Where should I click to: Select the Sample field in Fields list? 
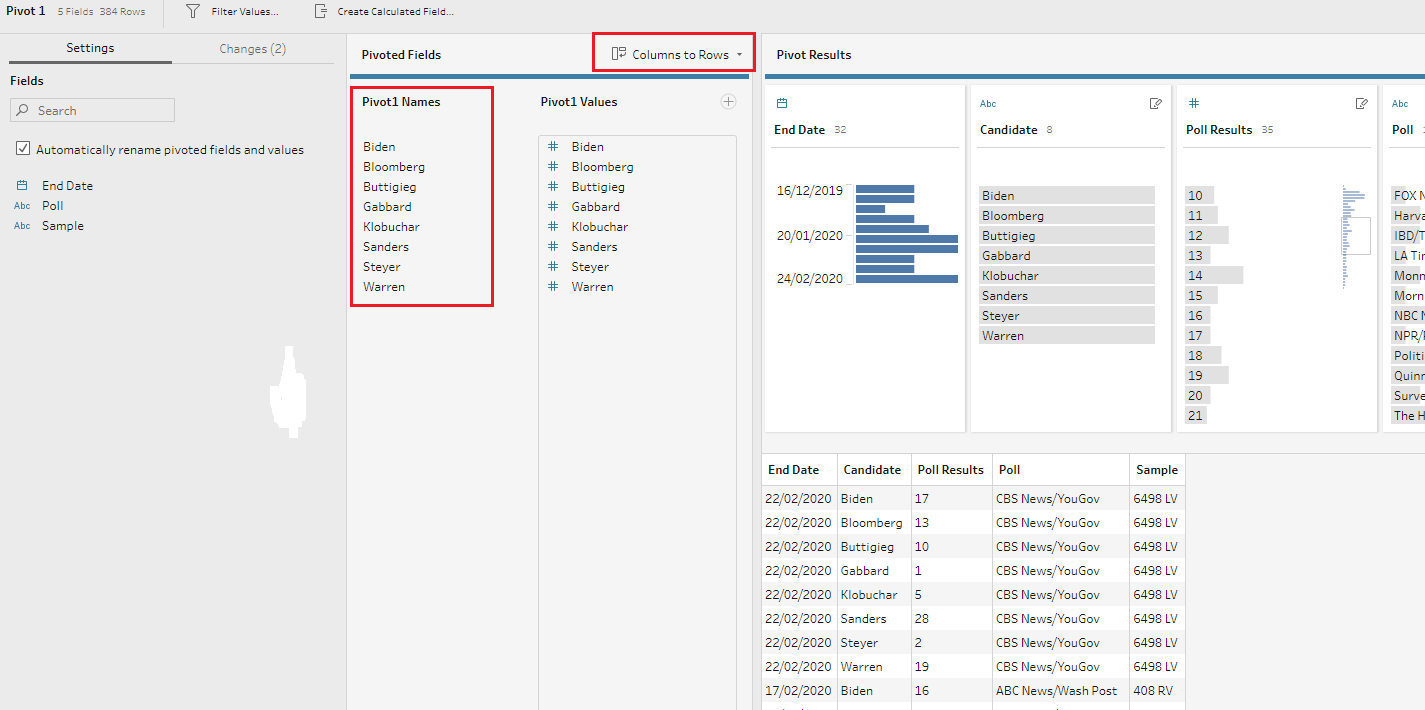tap(62, 226)
